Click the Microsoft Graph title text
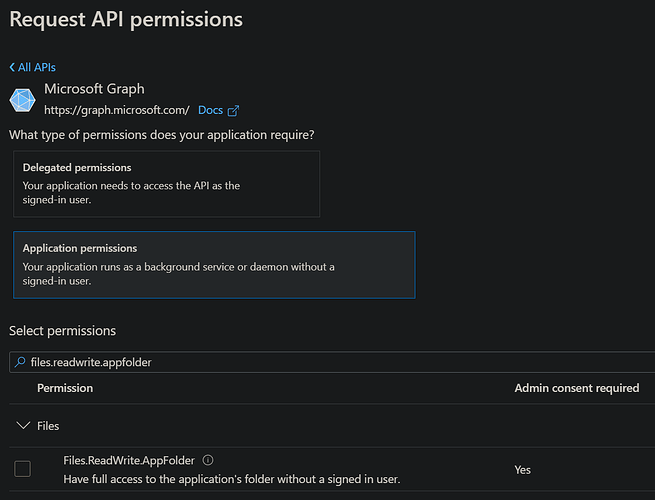Screen dimensions: 655x500 tap(94, 89)
